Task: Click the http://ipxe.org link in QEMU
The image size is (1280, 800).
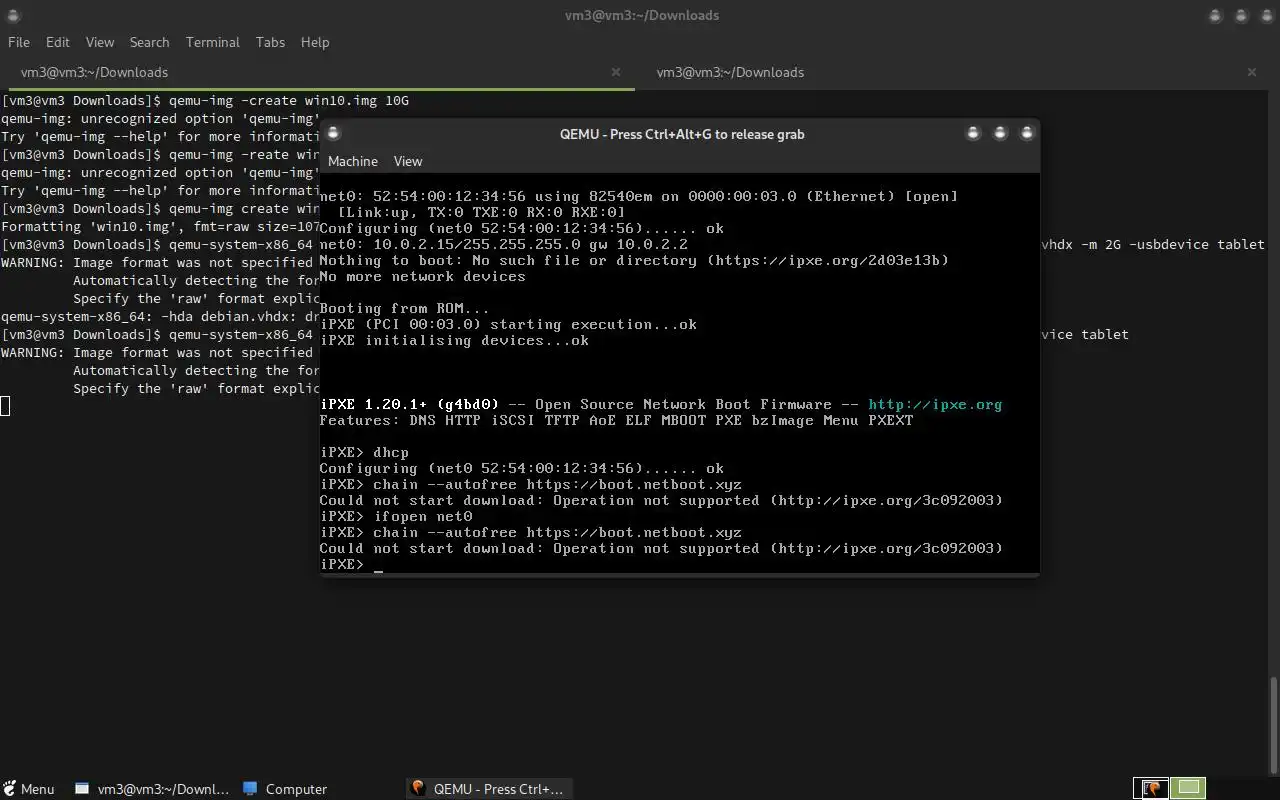Action: (934, 404)
